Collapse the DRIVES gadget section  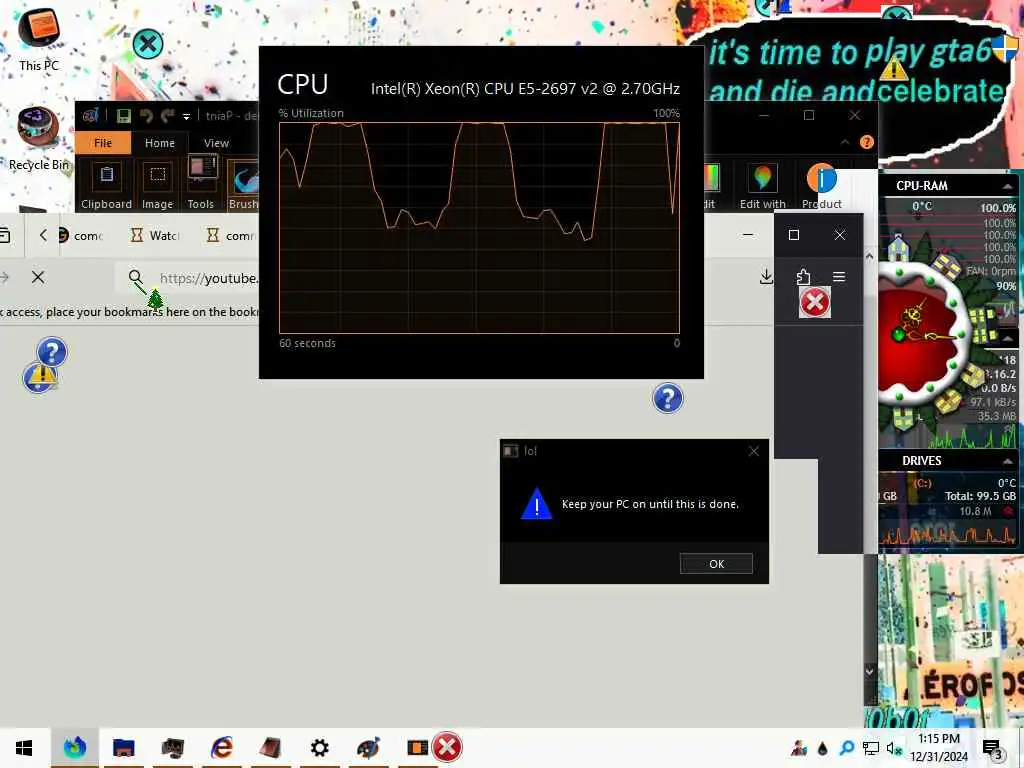coord(1007,461)
